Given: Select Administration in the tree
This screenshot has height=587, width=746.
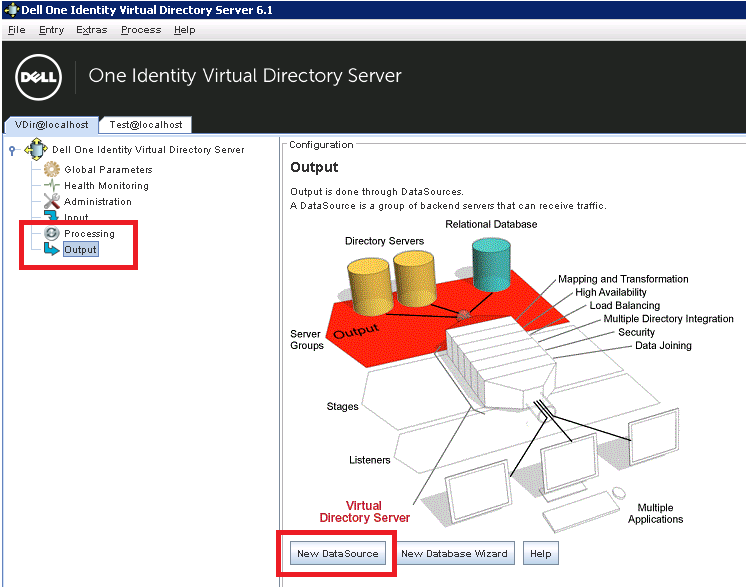Looking at the screenshot, I should 98,202.
